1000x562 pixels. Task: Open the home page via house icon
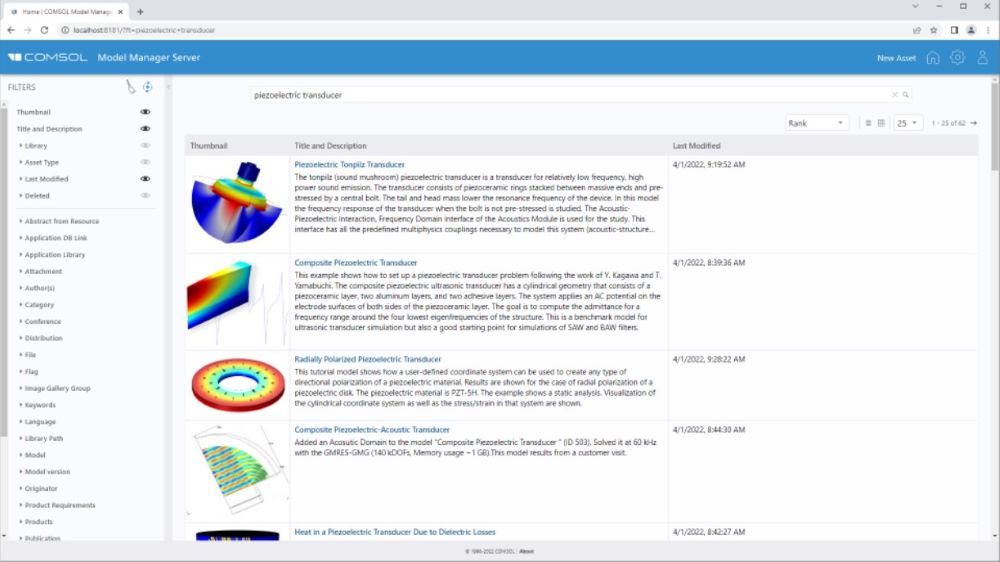coord(932,58)
